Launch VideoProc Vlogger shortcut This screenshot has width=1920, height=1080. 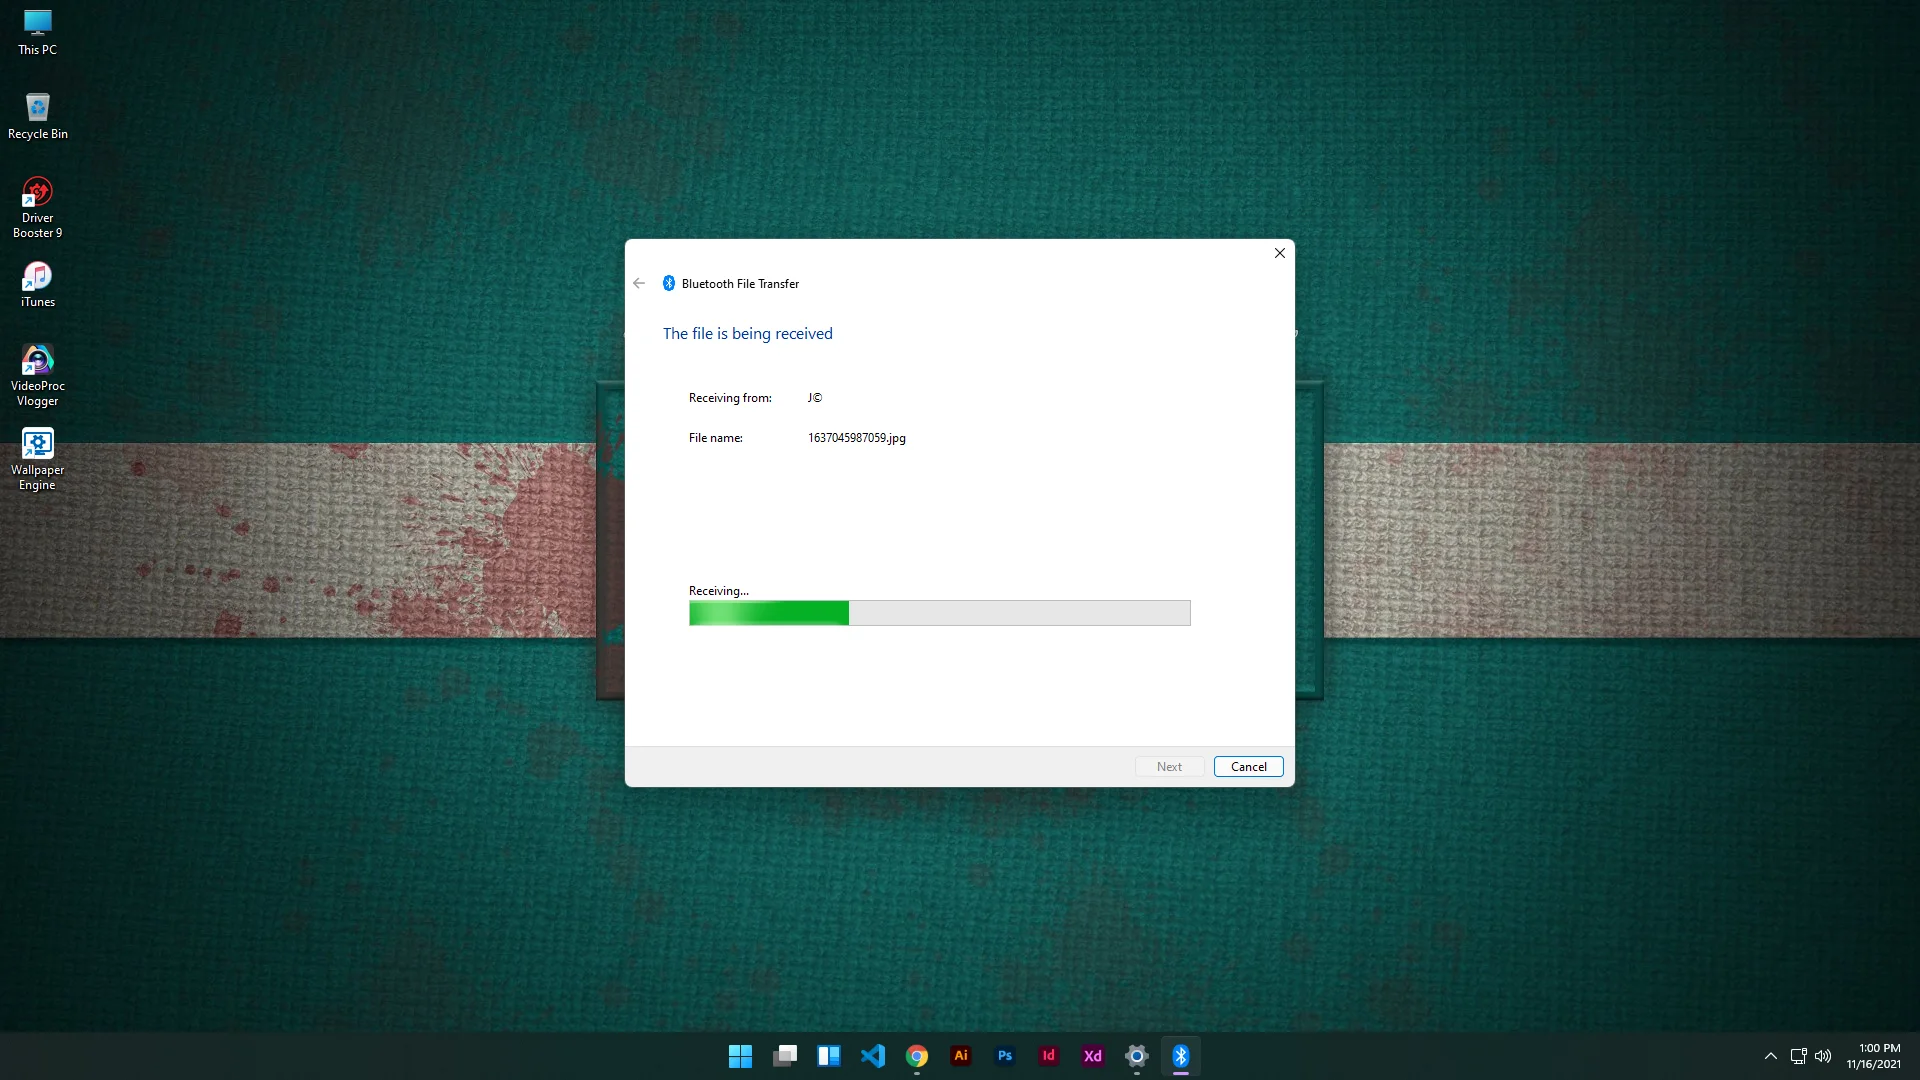click(37, 375)
